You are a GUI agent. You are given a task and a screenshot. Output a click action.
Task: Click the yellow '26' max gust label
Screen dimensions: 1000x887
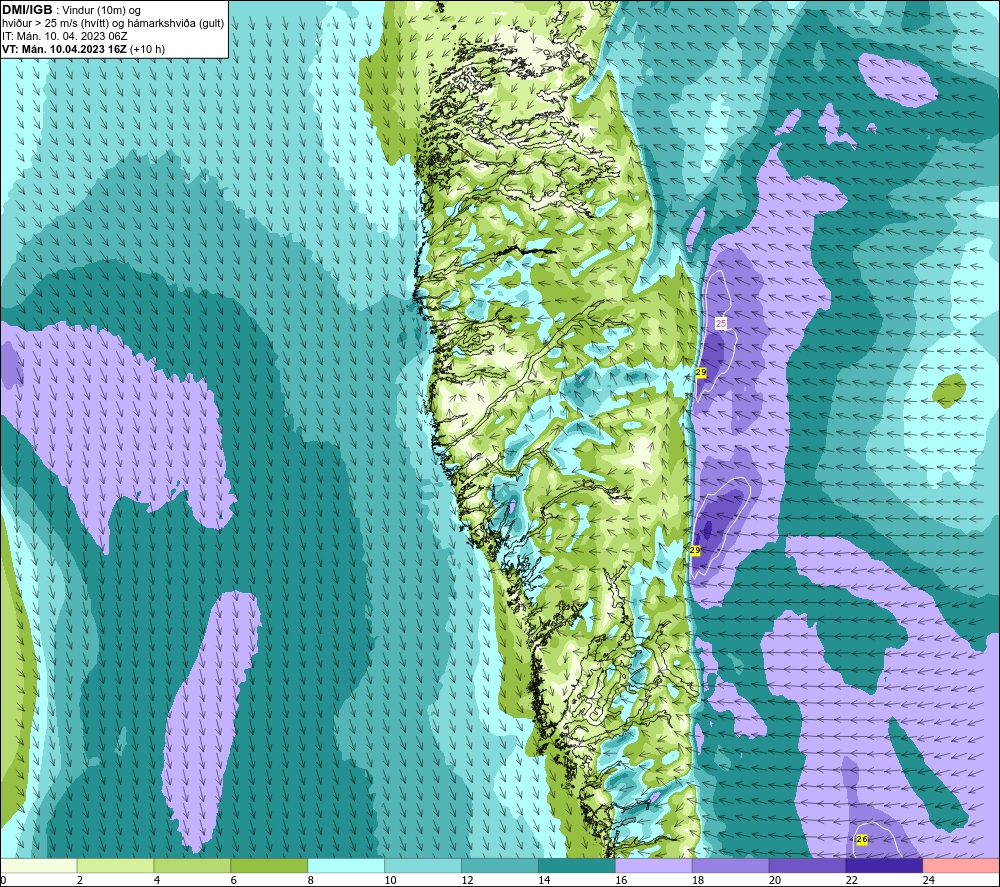862,839
